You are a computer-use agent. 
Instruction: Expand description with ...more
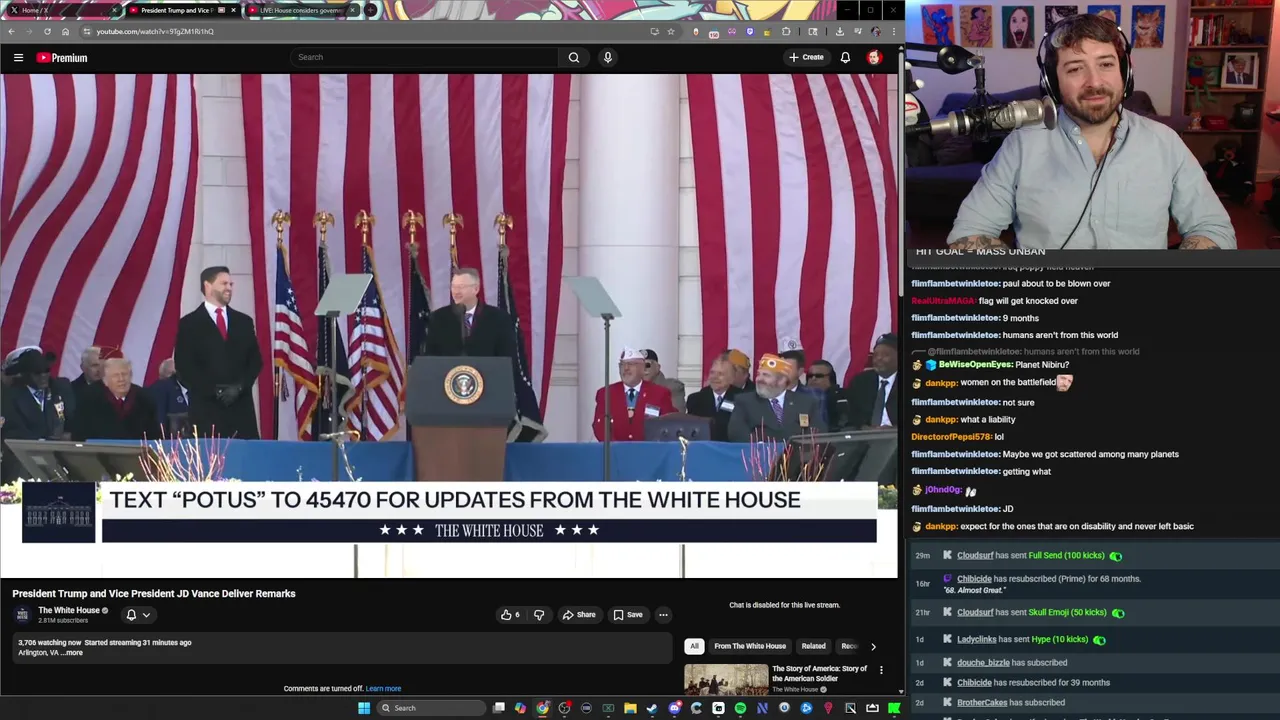(x=71, y=653)
